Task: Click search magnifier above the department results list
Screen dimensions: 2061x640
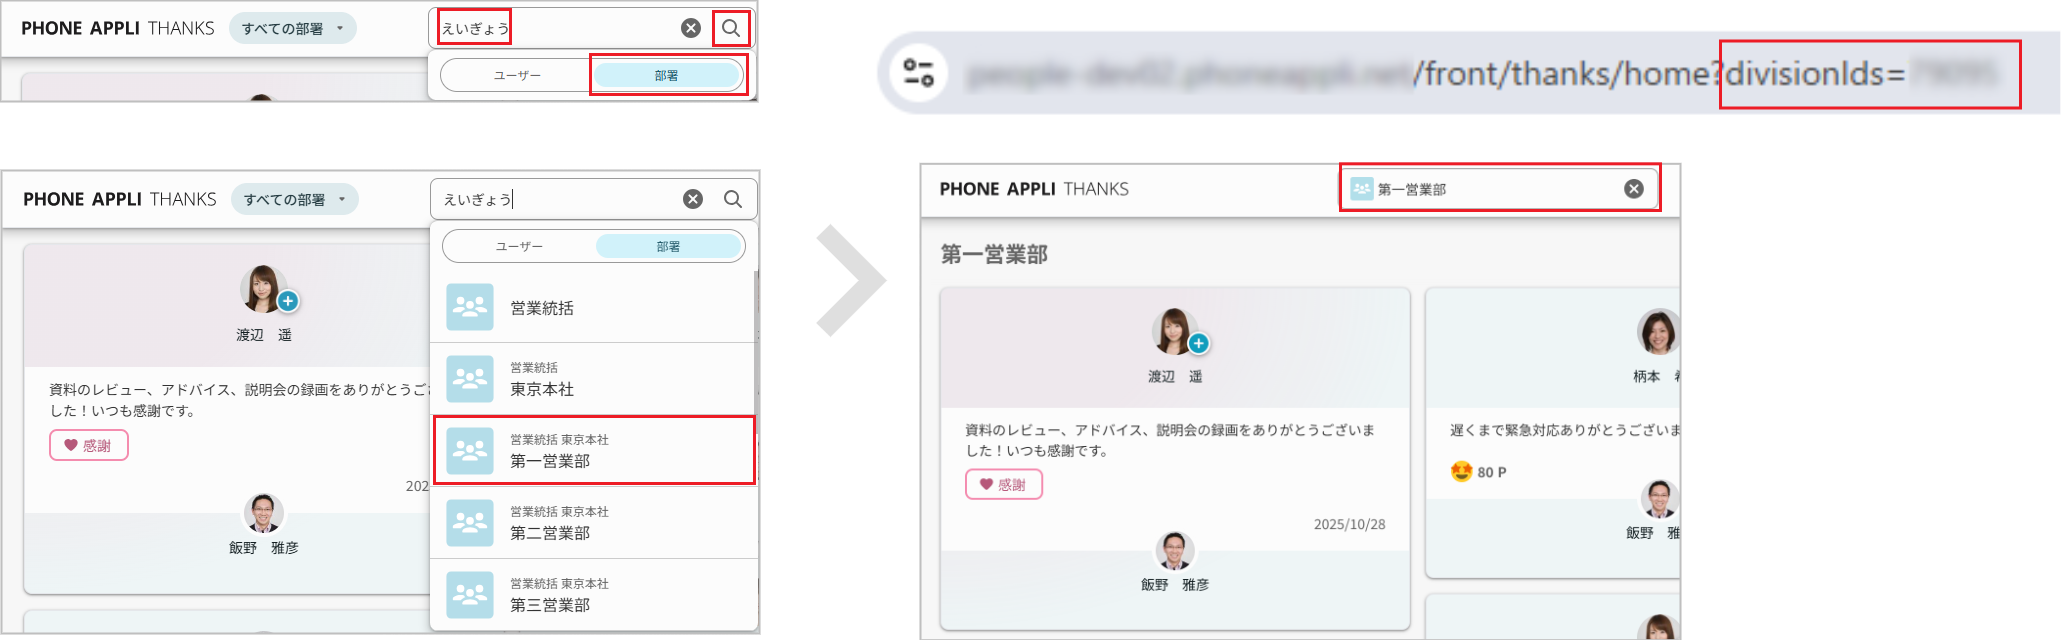Action: click(733, 199)
